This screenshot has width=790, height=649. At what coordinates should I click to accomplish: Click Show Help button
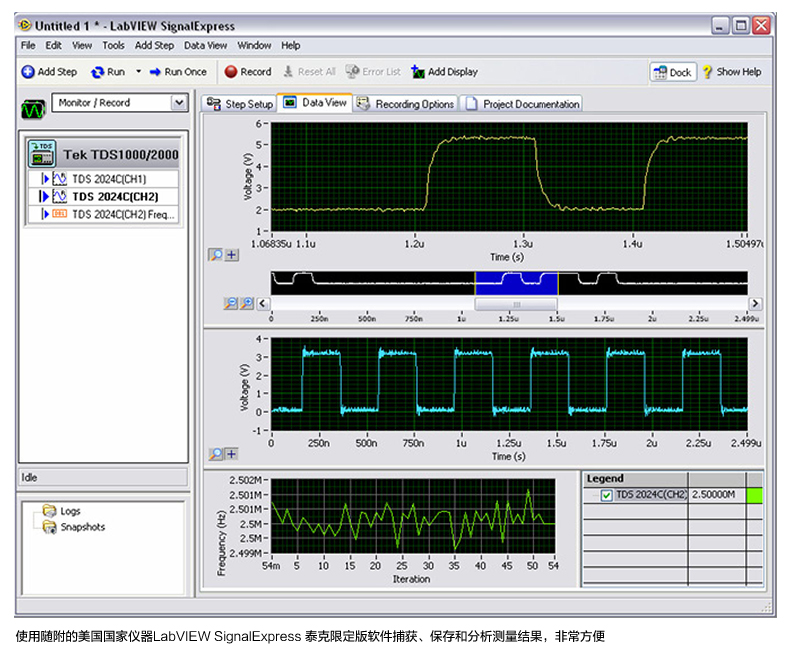(732, 72)
